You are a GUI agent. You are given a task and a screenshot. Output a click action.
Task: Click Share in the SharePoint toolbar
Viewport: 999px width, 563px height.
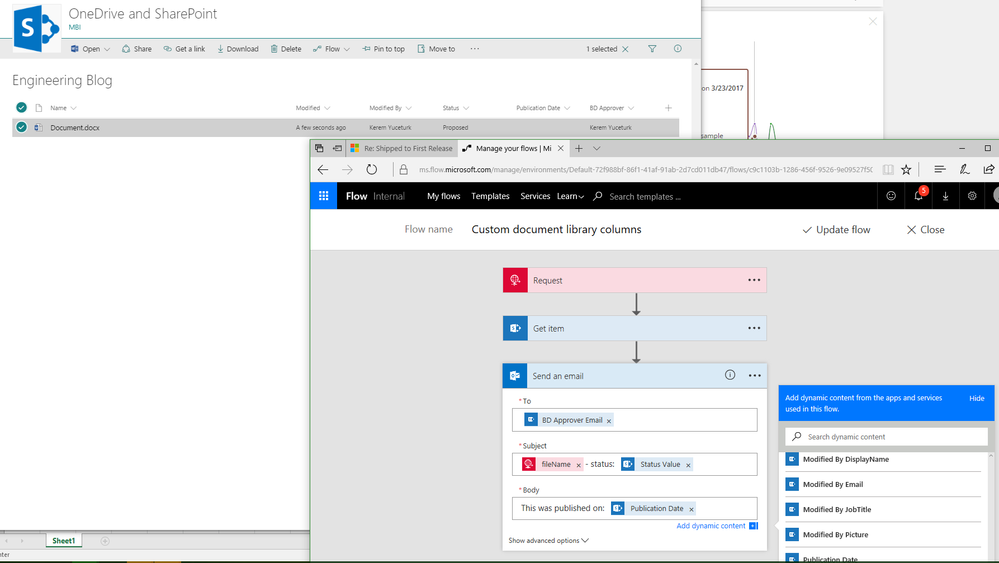click(x=137, y=49)
